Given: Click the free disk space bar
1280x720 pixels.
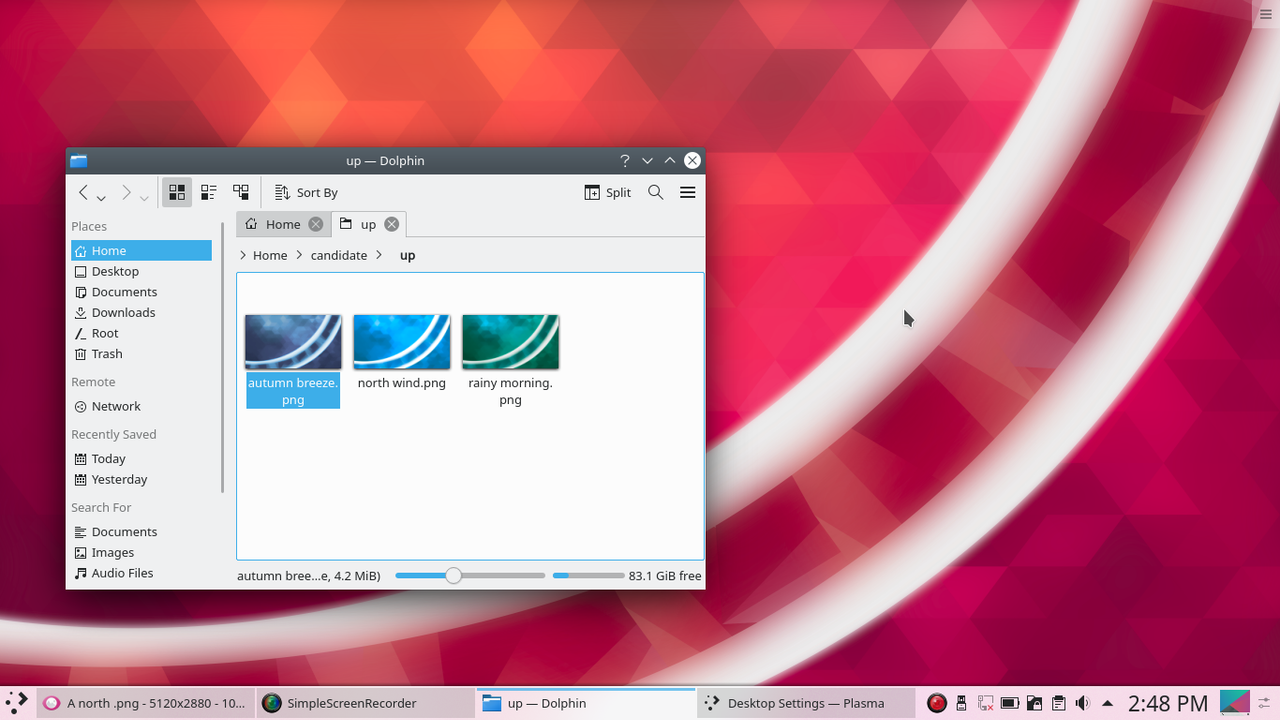Looking at the screenshot, I should (588, 576).
